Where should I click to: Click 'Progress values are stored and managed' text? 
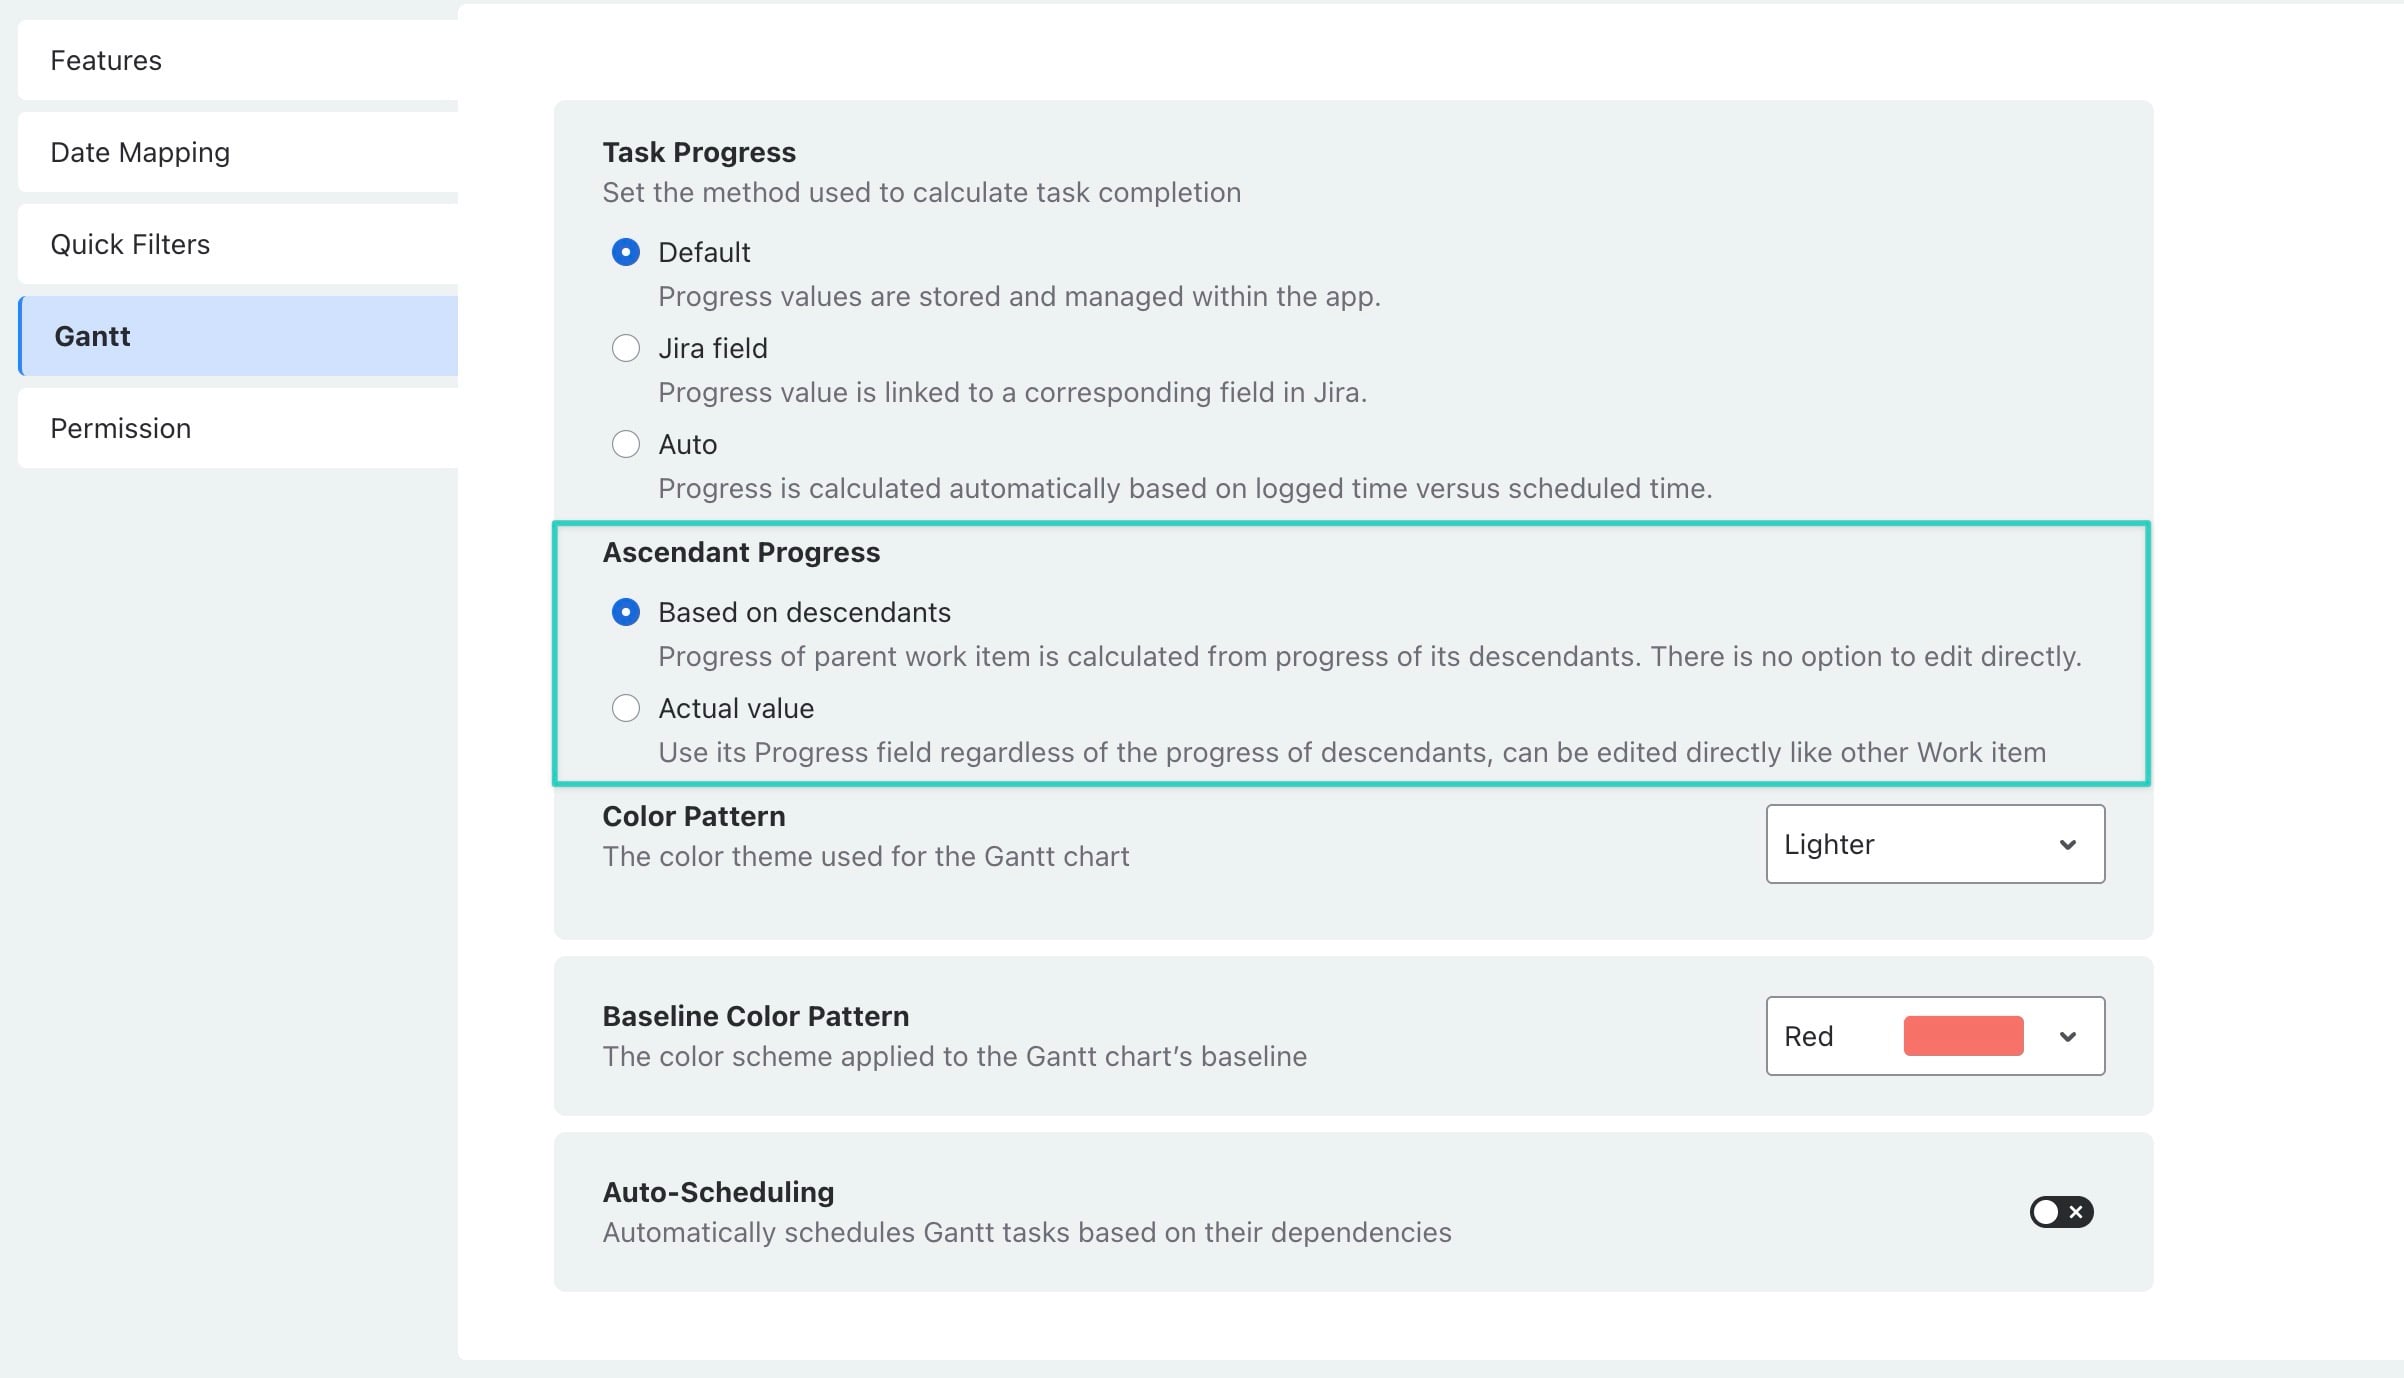pos(1019,296)
